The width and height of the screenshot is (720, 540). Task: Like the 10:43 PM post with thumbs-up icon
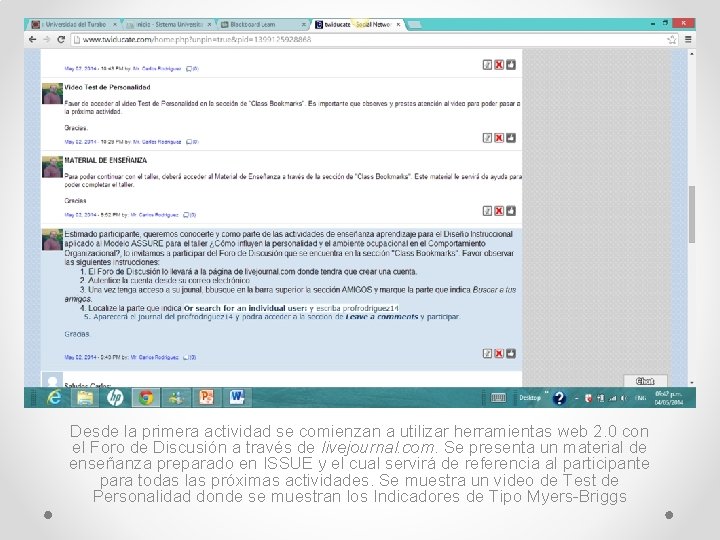coord(511,65)
